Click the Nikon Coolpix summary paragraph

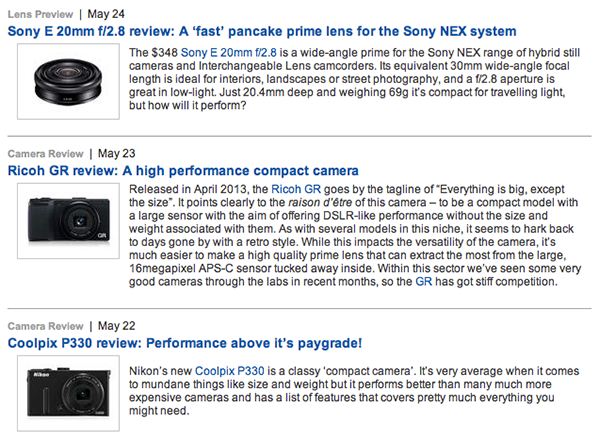pyautogui.click(x=354, y=391)
